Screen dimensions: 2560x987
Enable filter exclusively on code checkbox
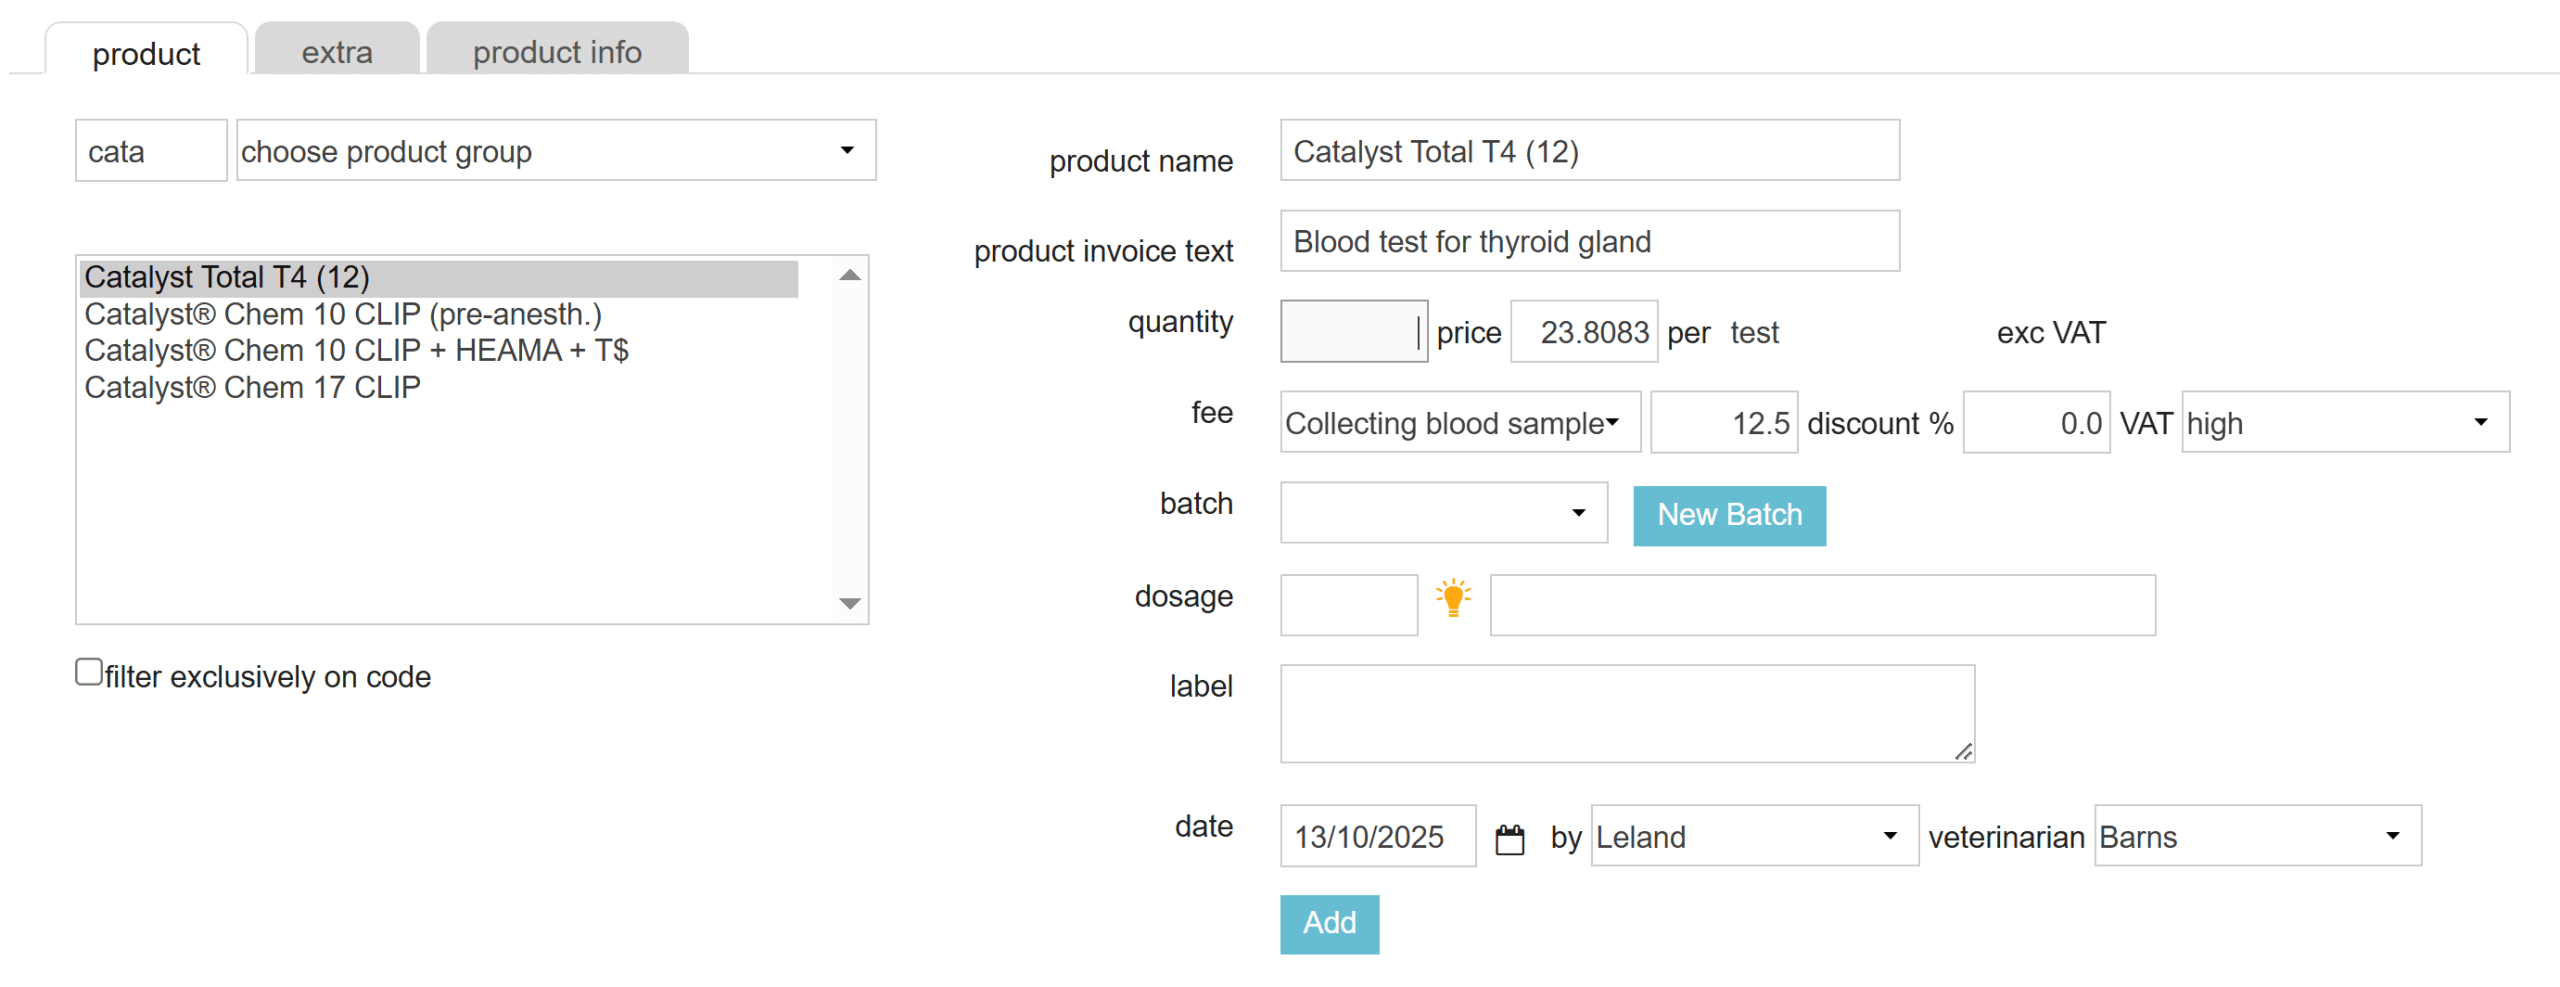pyautogui.click(x=89, y=672)
